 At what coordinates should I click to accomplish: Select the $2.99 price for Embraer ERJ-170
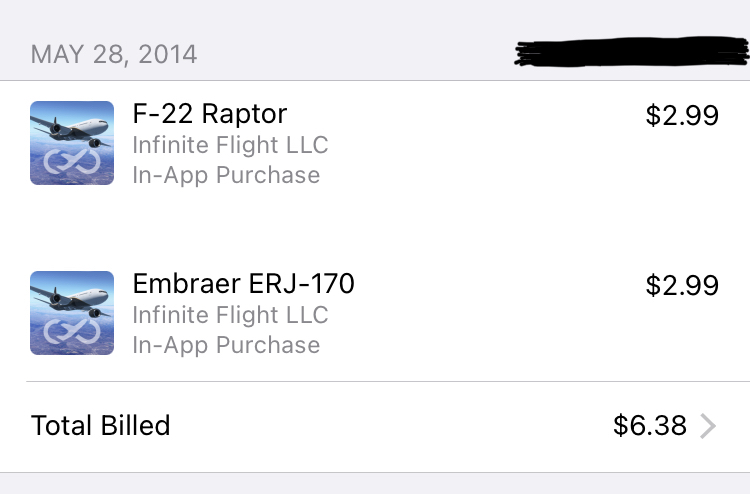point(682,286)
